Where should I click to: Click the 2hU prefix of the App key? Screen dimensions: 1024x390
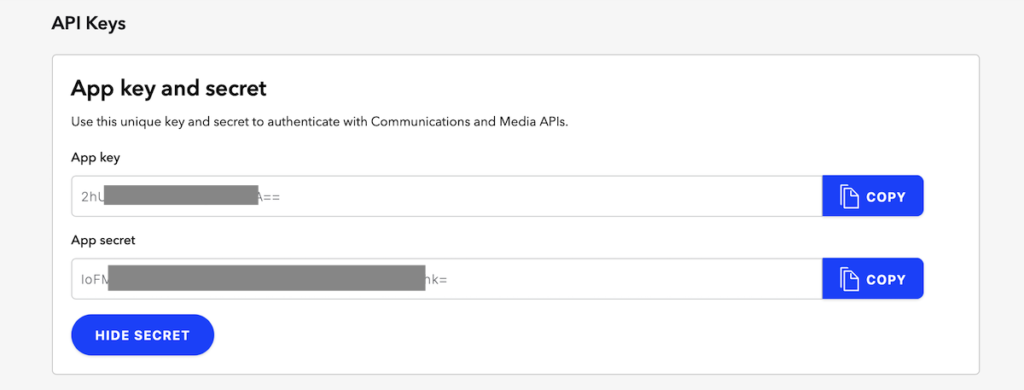92,196
